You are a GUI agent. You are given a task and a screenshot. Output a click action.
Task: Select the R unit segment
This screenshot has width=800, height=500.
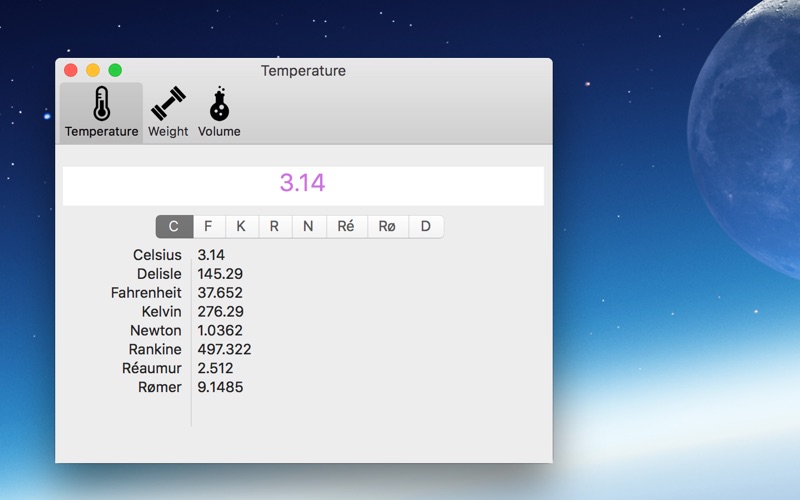pyautogui.click(x=275, y=227)
